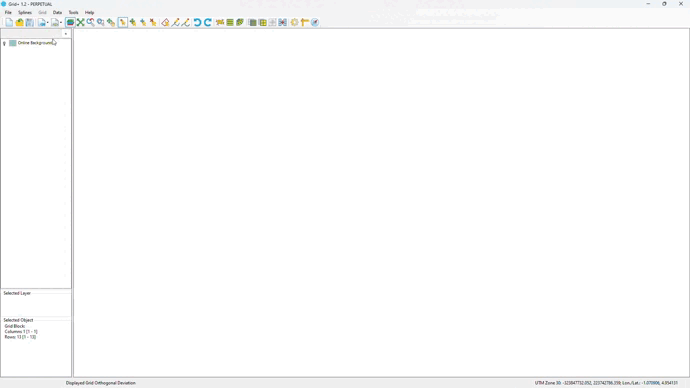This screenshot has height=388, width=690.
Task: Open settings with the yellow gear icon
Action: pyautogui.click(x=294, y=22)
